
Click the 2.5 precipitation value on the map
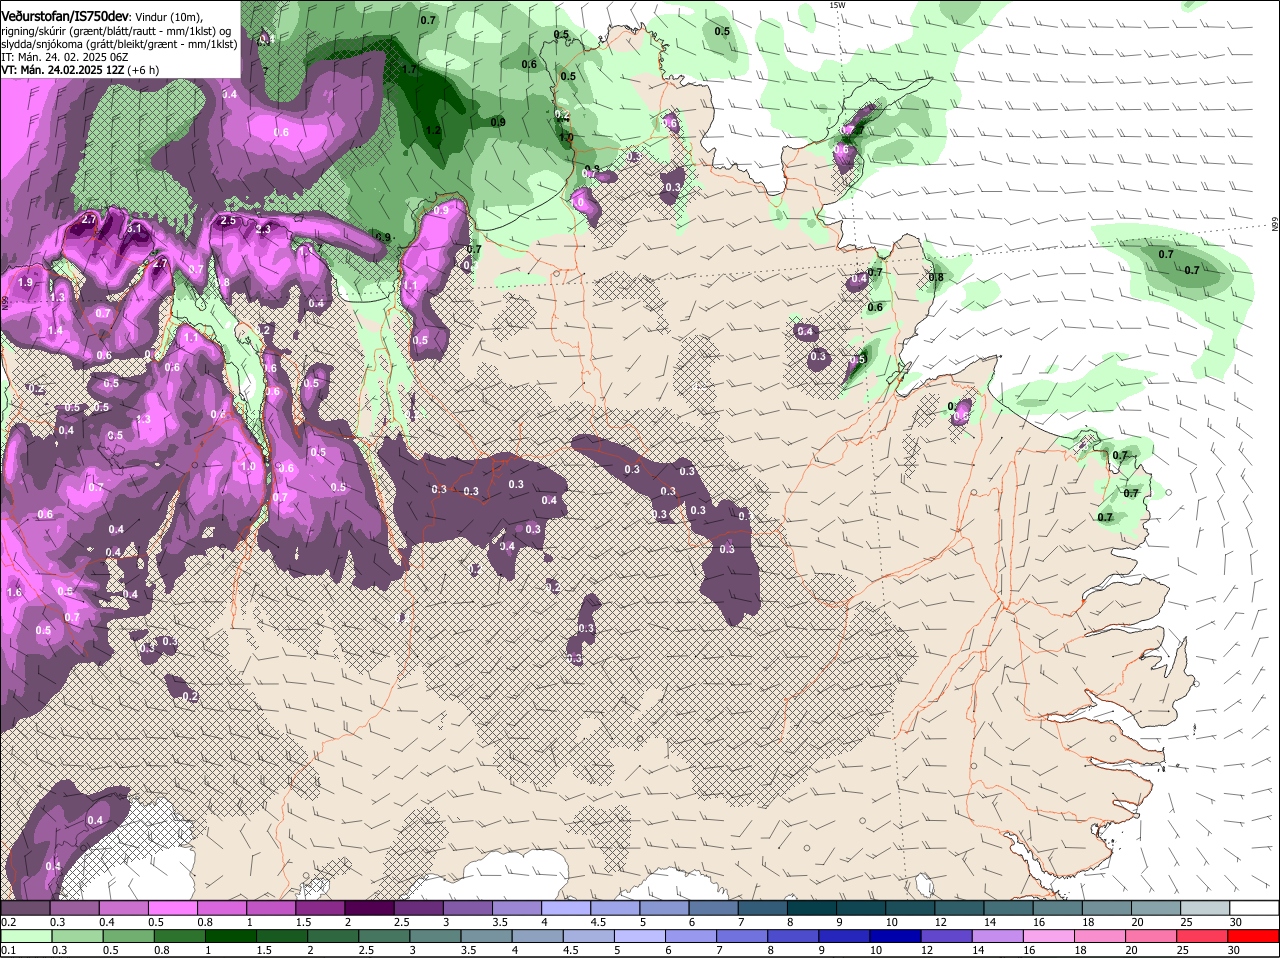point(228,220)
